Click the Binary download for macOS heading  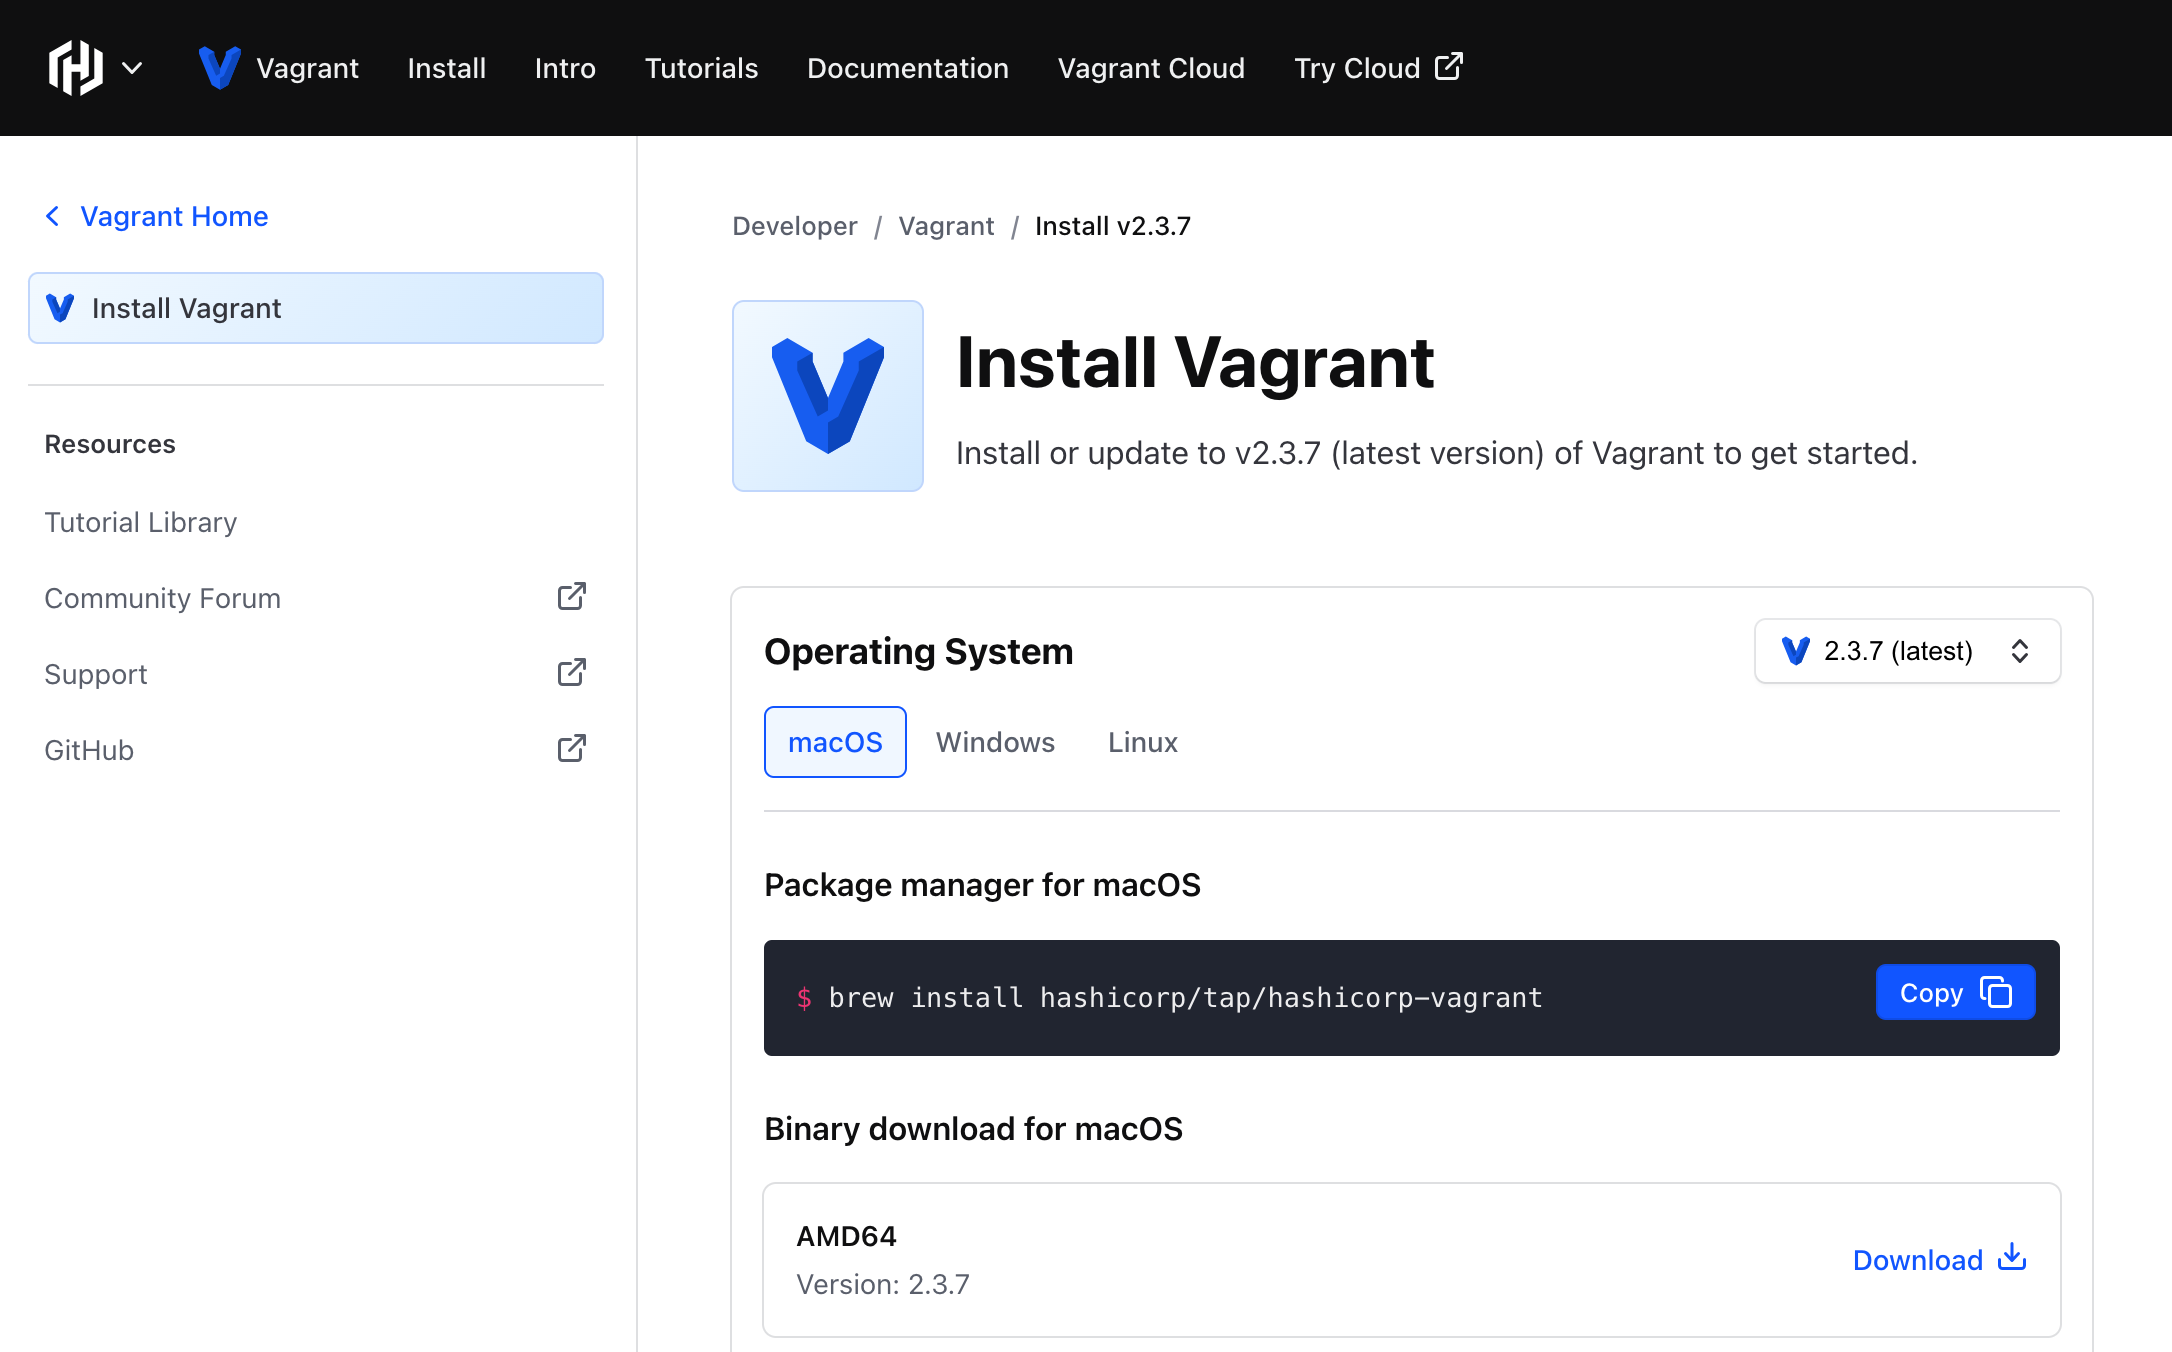point(973,1129)
